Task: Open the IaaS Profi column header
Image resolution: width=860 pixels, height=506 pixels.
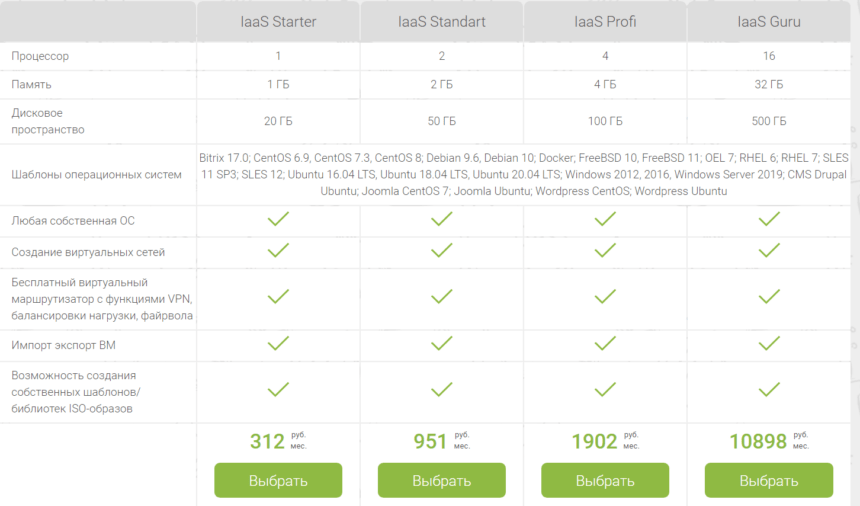Action: tap(605, 21)
